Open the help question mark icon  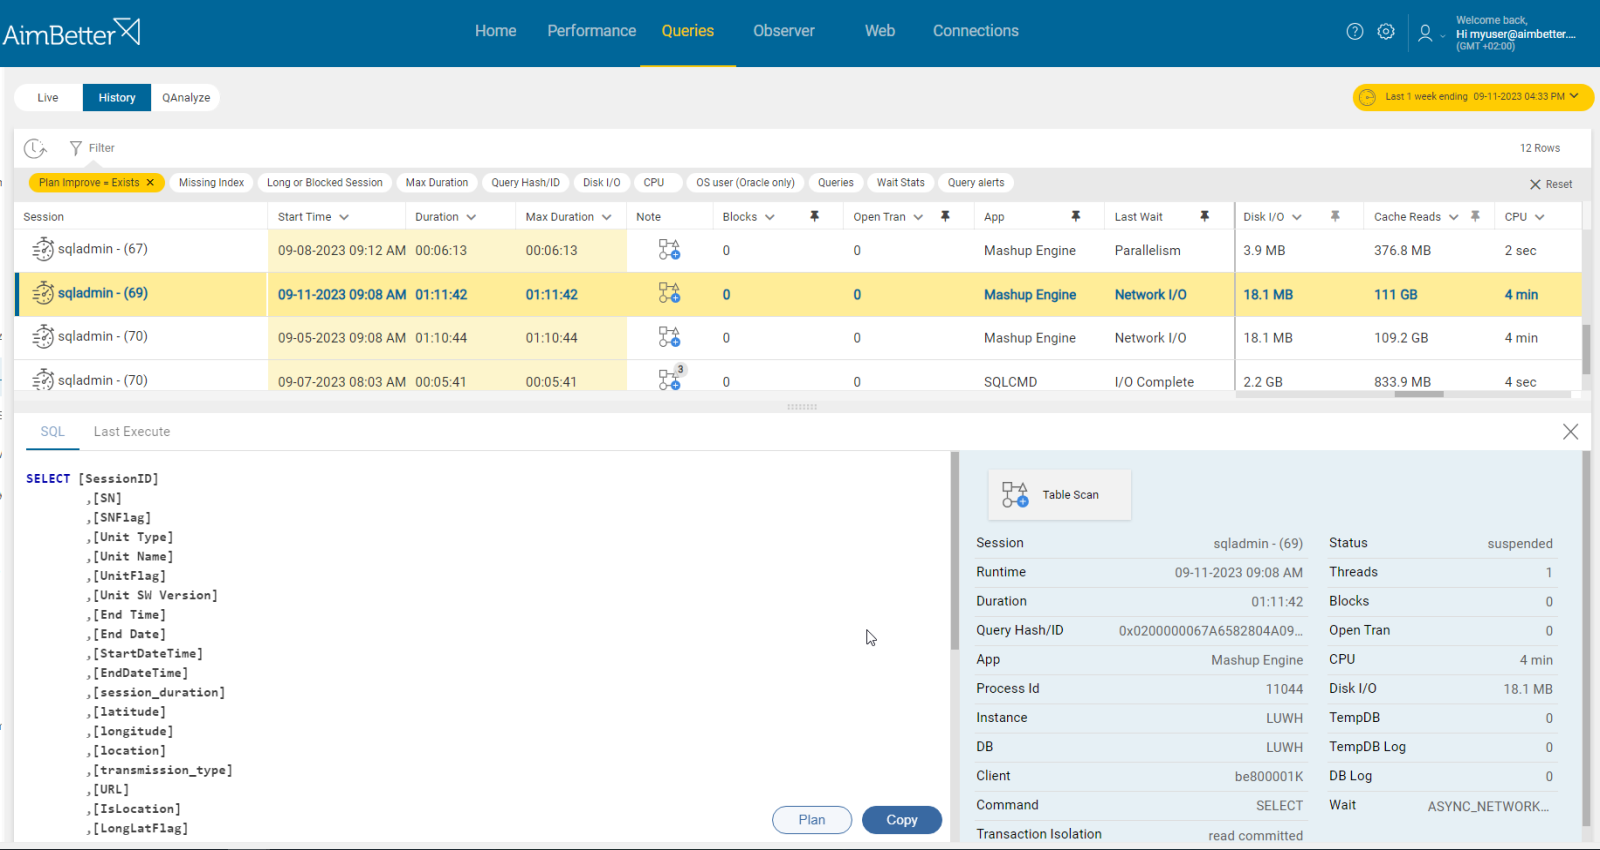(x=1355, y=31)
